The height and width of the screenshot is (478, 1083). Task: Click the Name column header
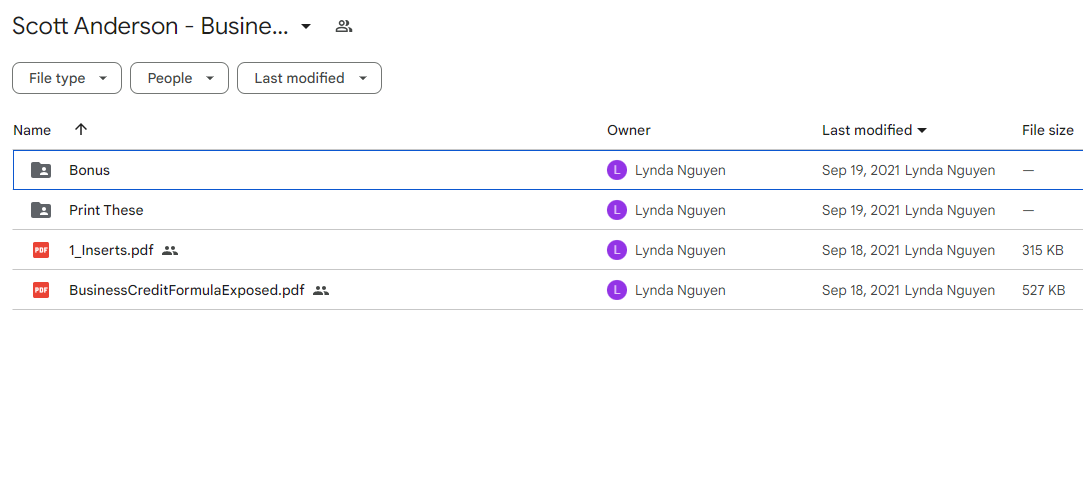click(x=32, y=130)
